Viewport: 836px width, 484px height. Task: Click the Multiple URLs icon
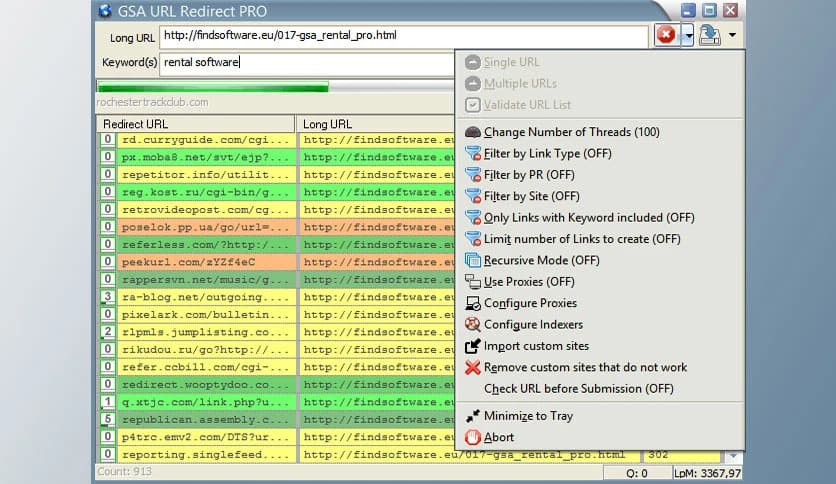point(472,84)
